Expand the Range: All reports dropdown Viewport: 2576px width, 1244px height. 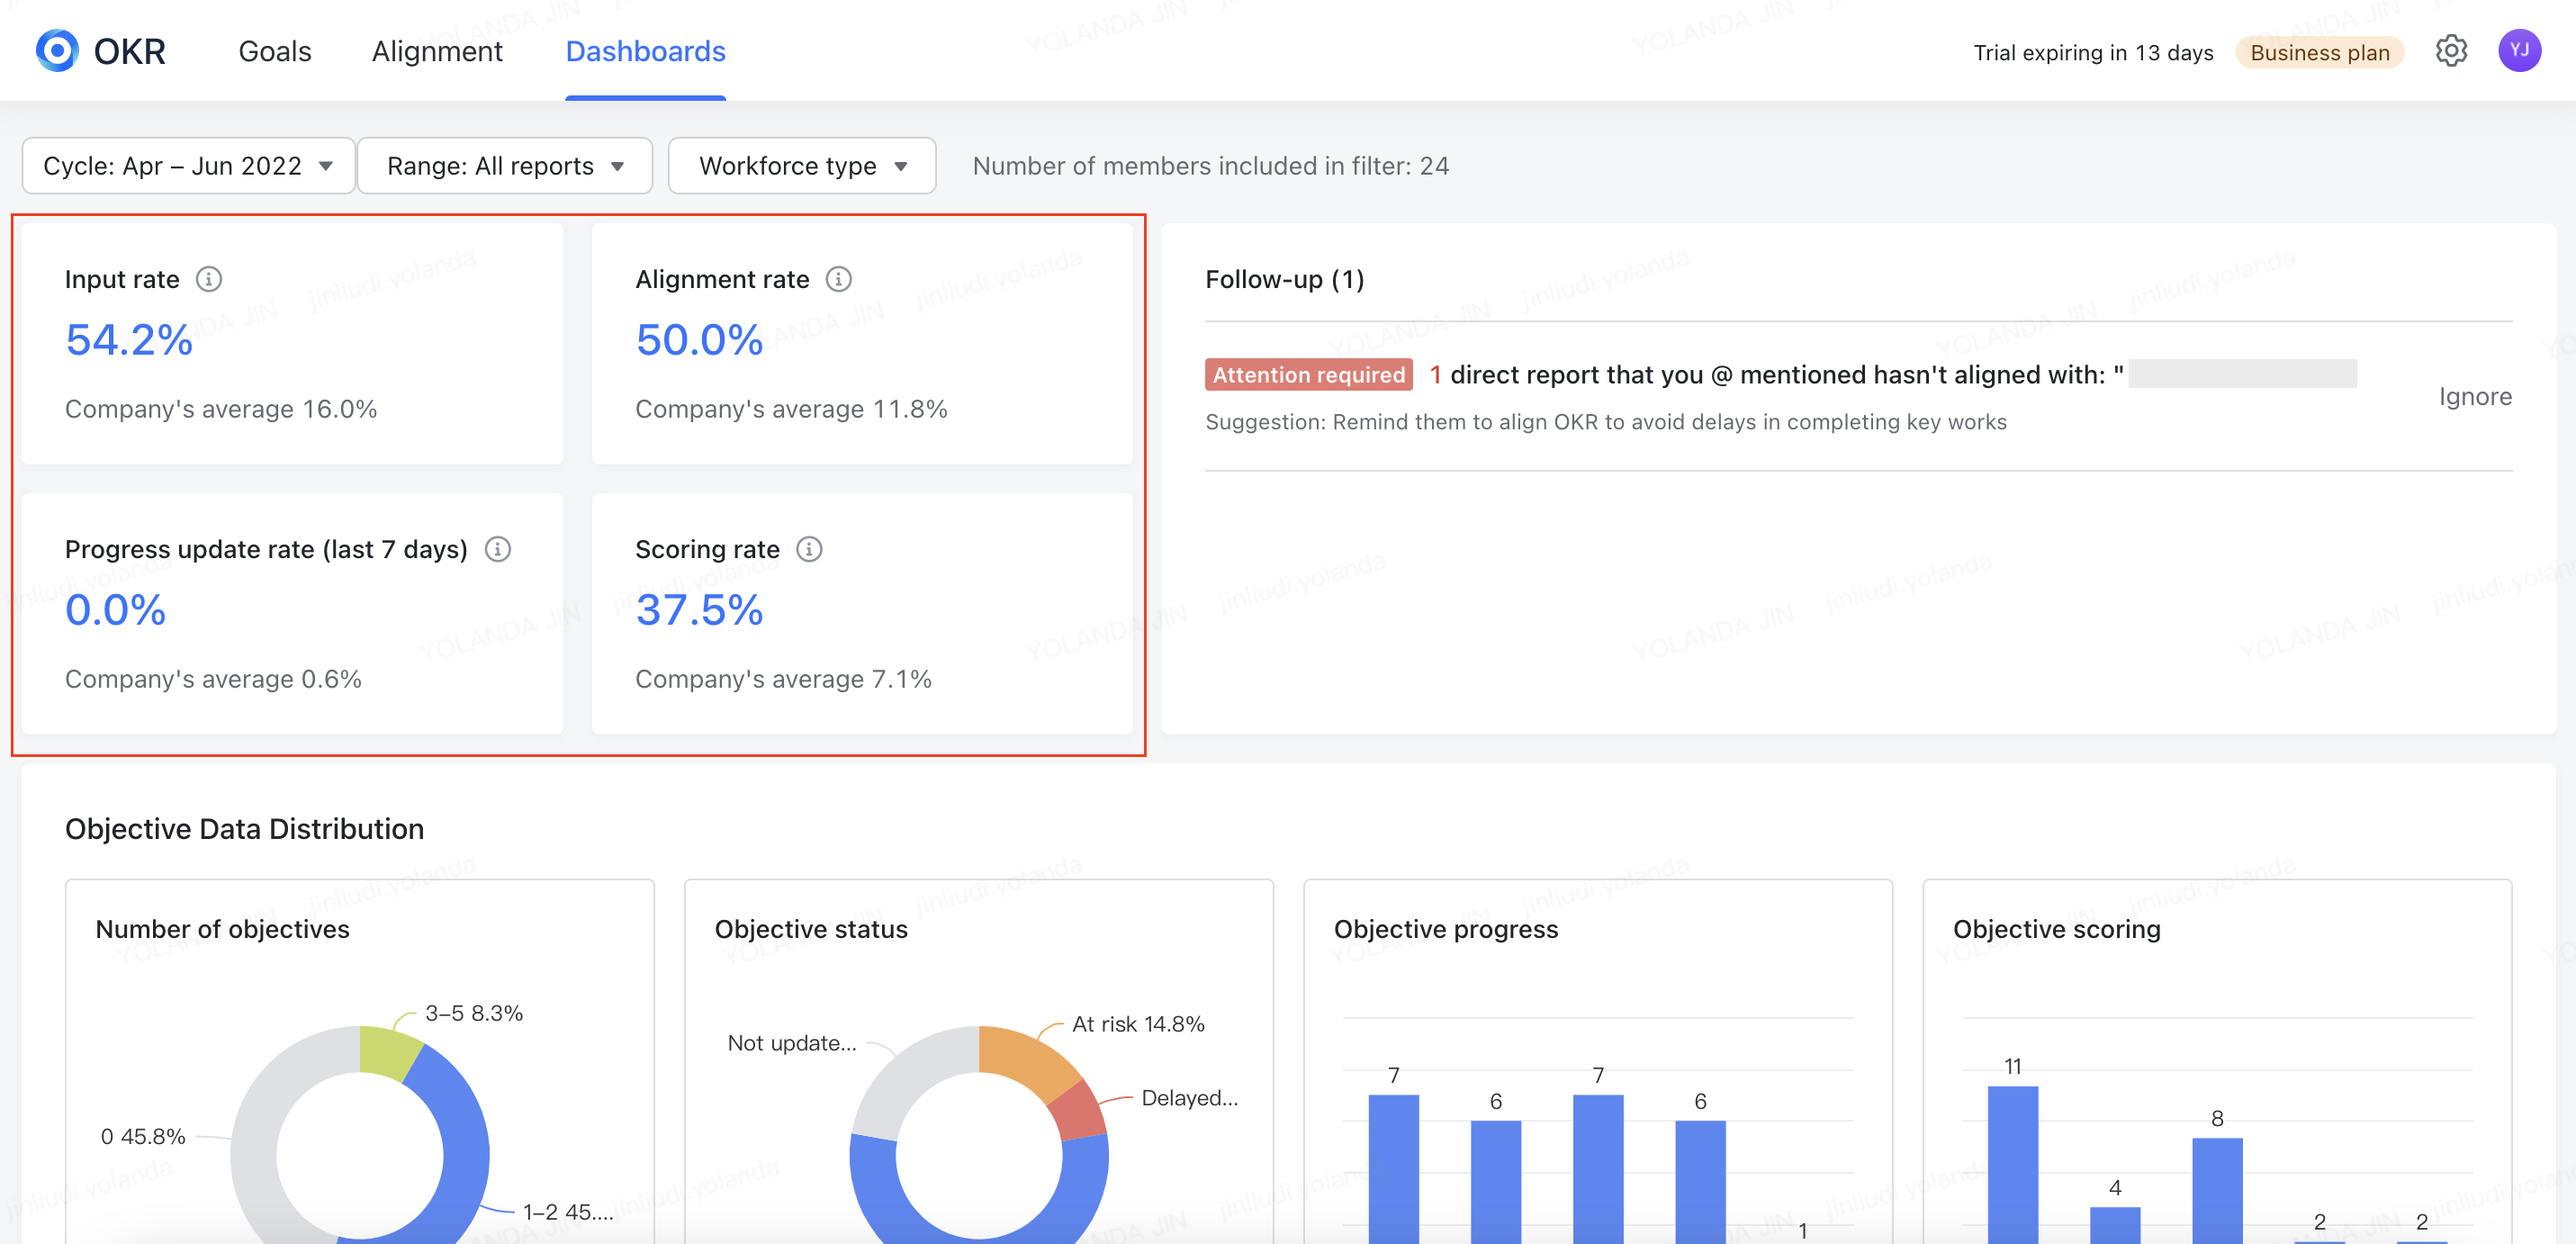pyautogui.click(x=504, y=166)
